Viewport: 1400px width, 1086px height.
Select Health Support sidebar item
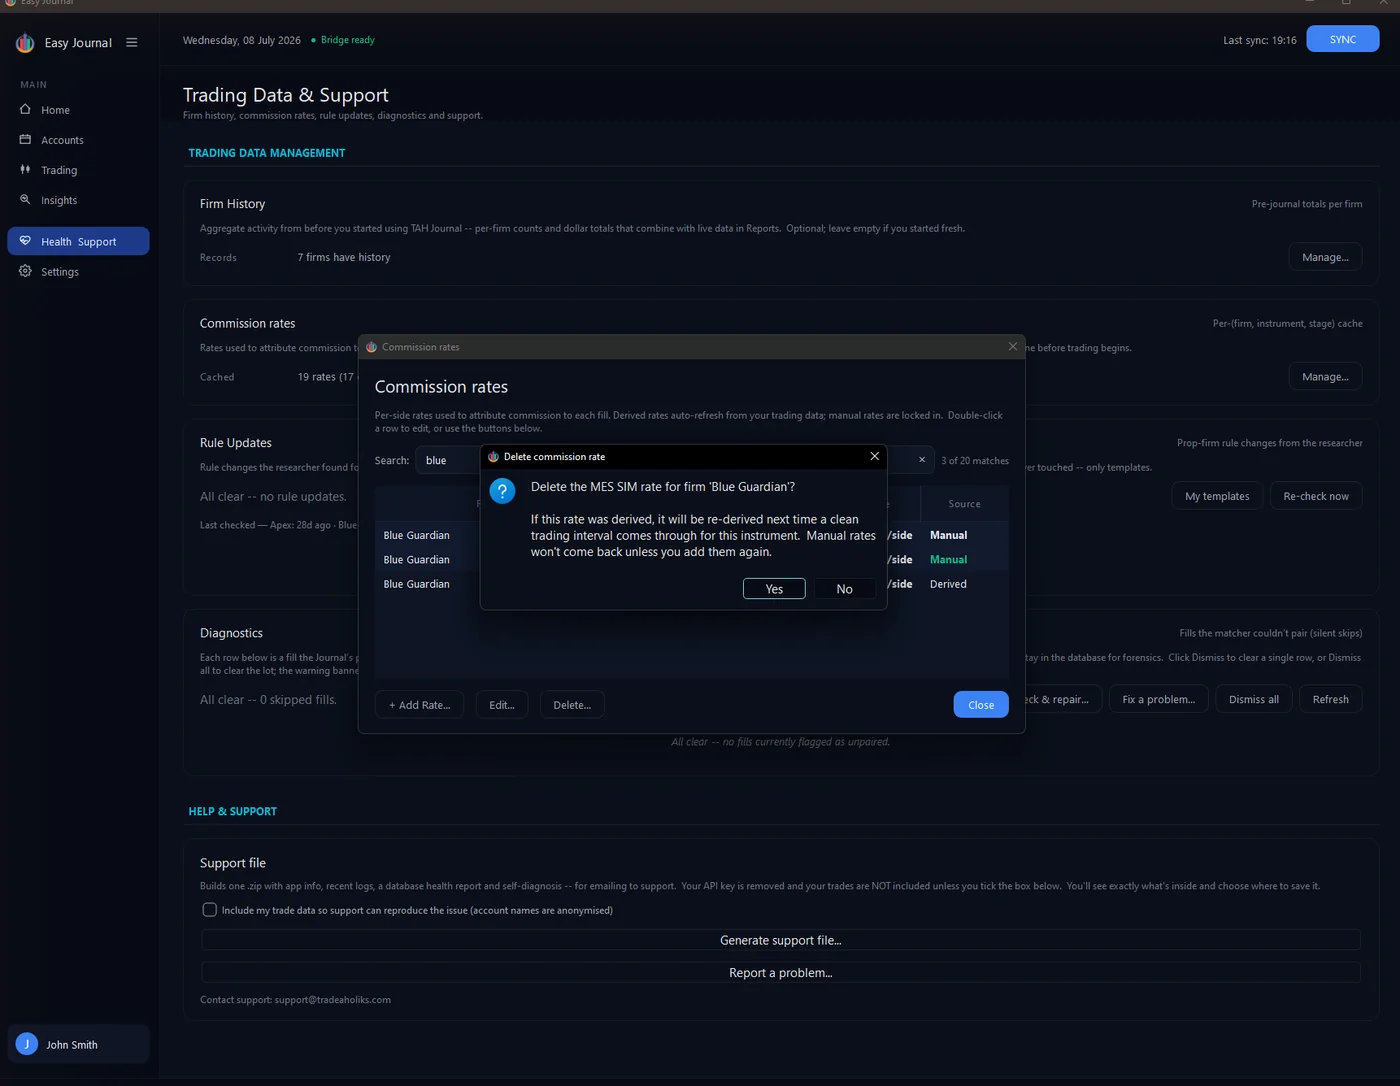[x=78, y=241]
